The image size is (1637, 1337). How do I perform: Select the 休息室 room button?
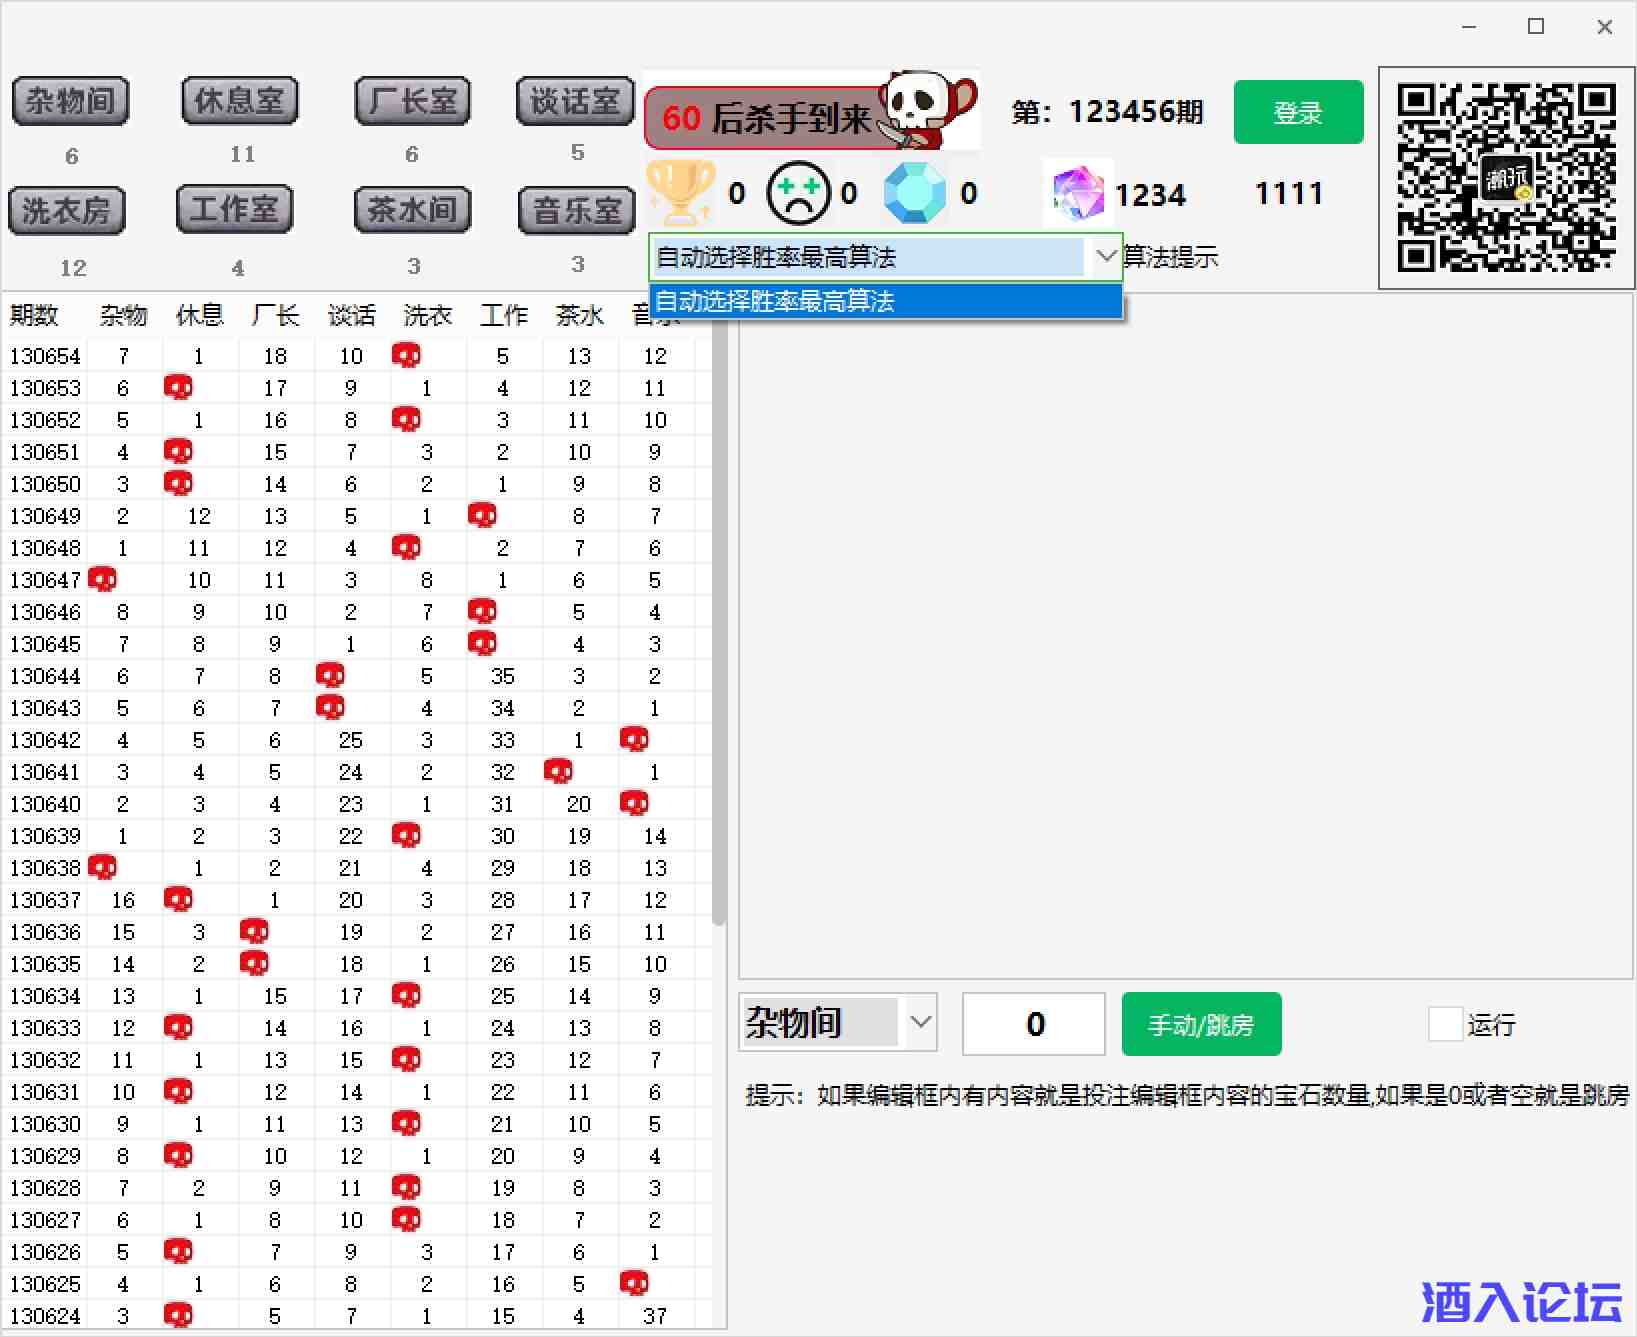pos(239,100)
